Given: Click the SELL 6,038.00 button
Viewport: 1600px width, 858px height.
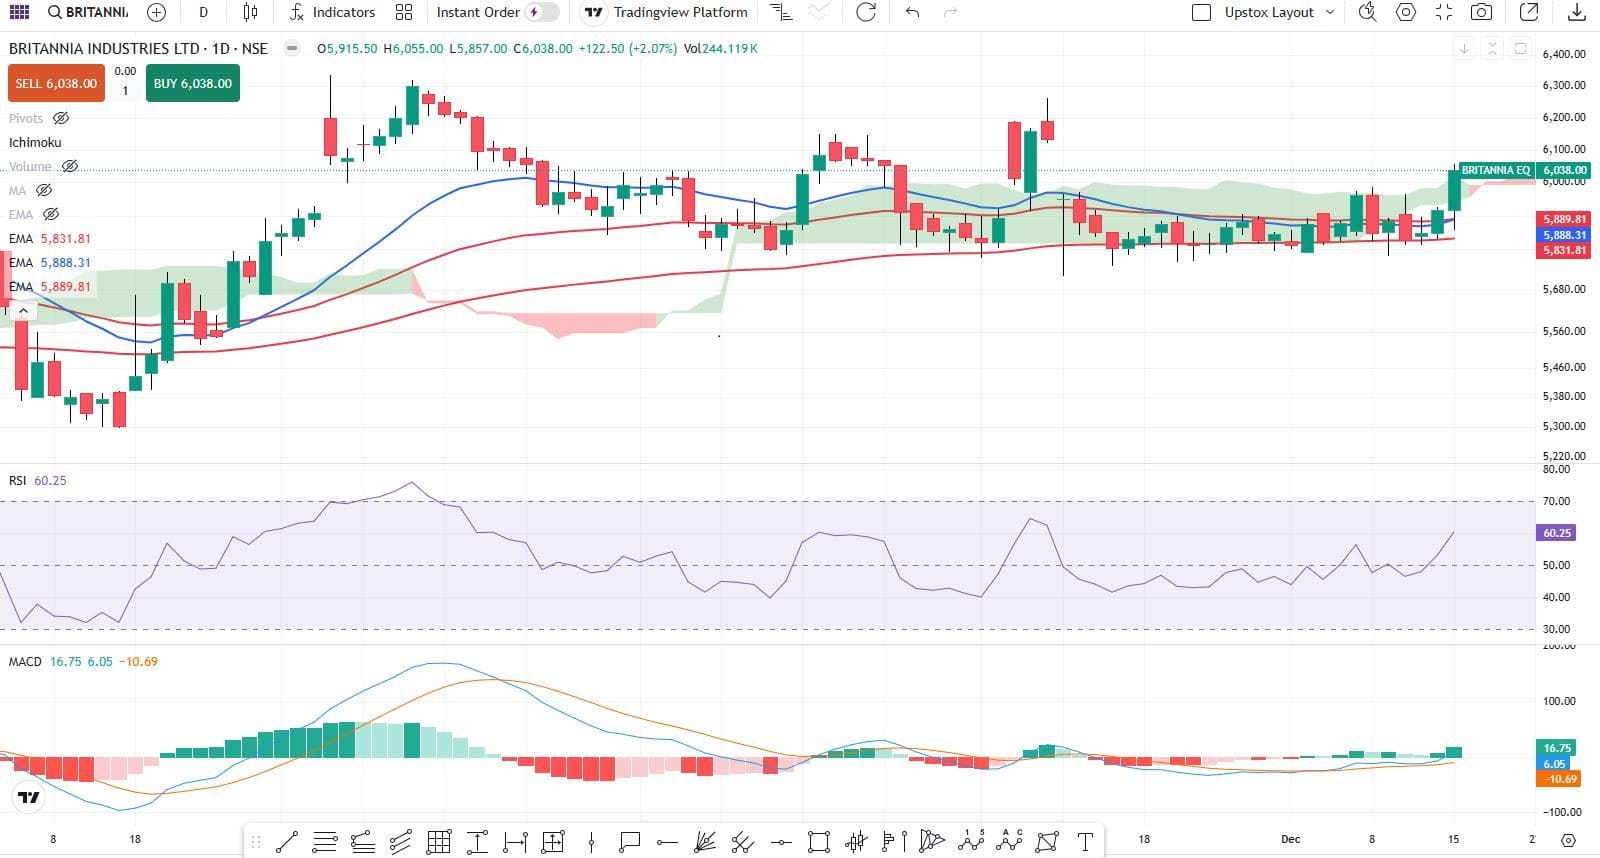Looking at the screenshot, I should pyautogui.click(x=56, y=83).
